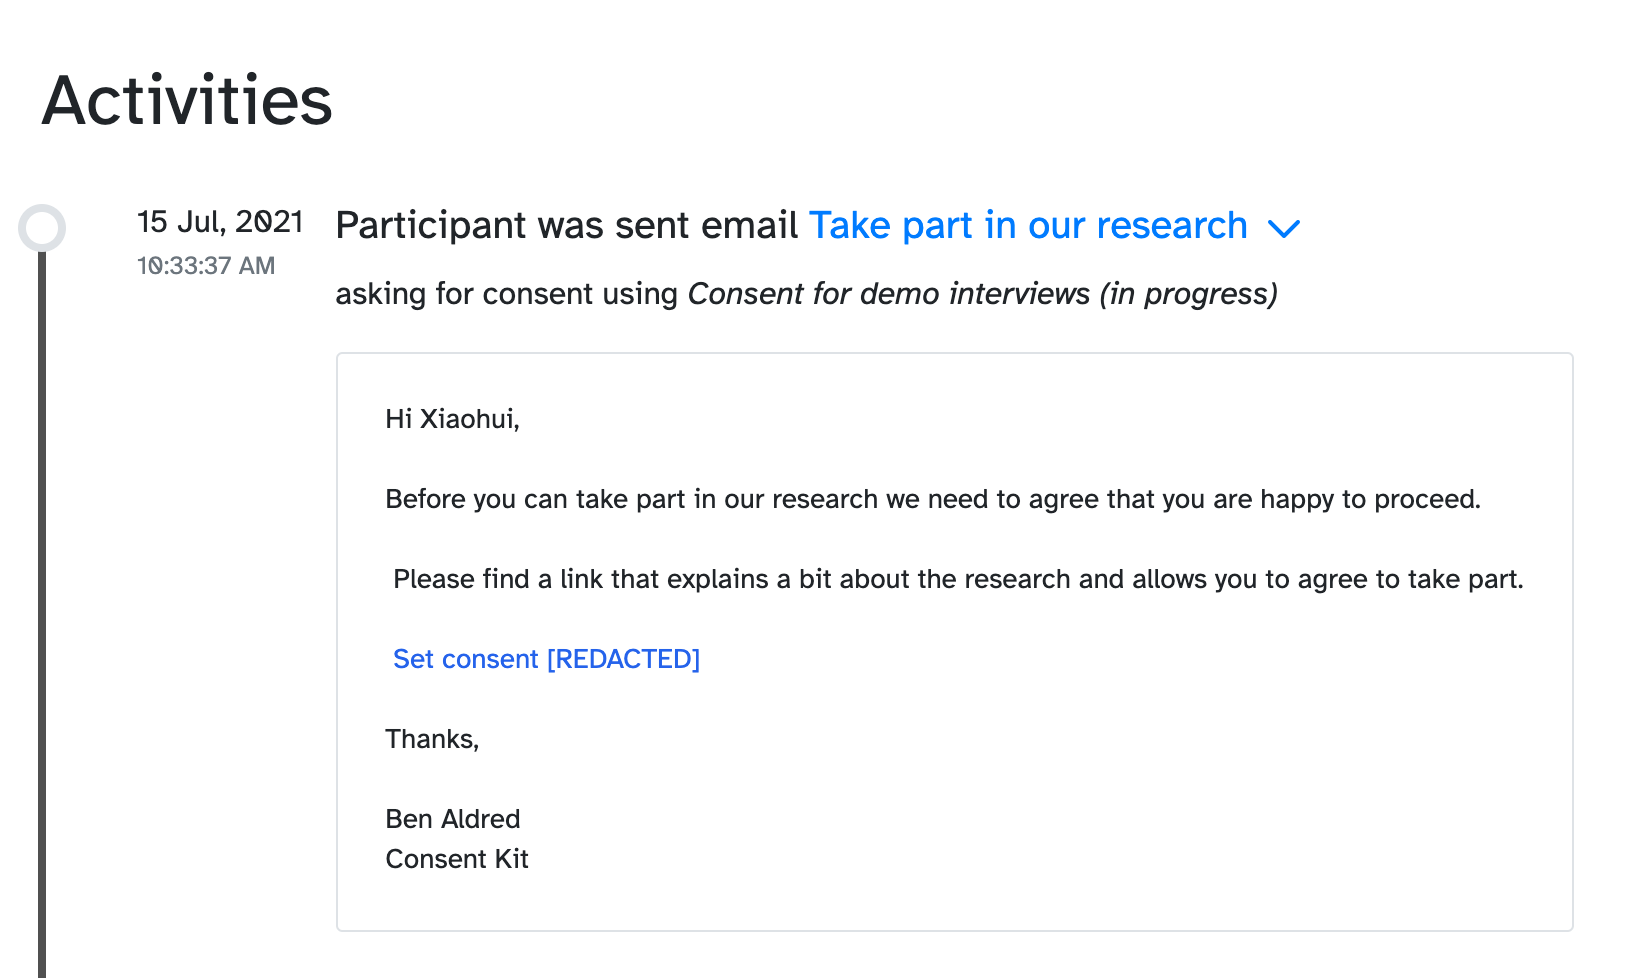Click the 'asking for consent using' text

pos(506,294)
